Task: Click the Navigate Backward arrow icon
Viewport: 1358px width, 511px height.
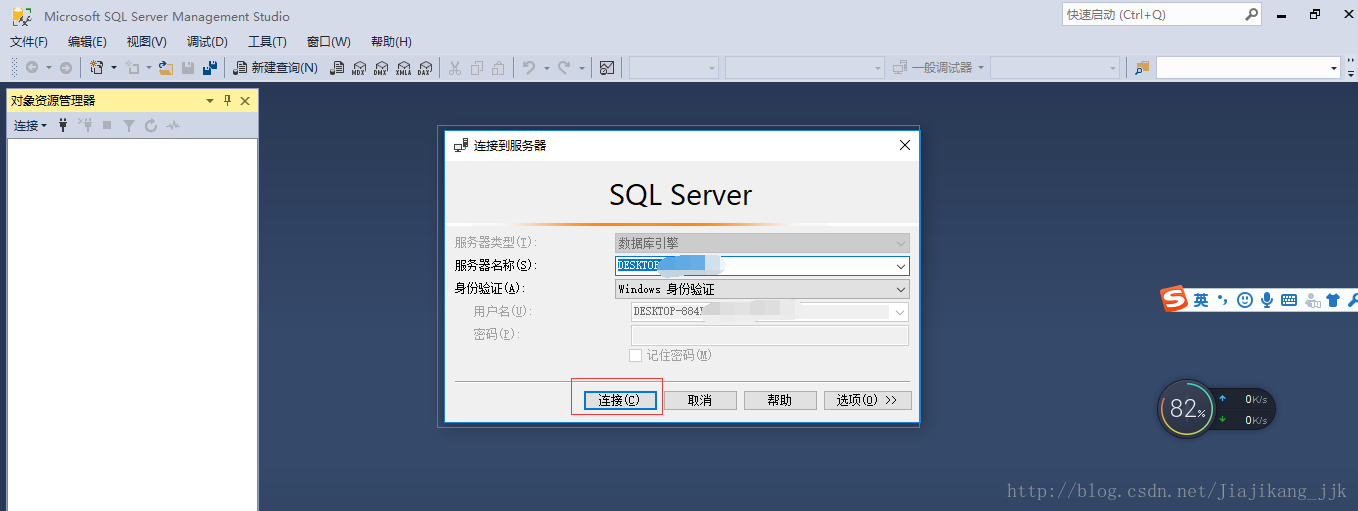Action: 32,68
